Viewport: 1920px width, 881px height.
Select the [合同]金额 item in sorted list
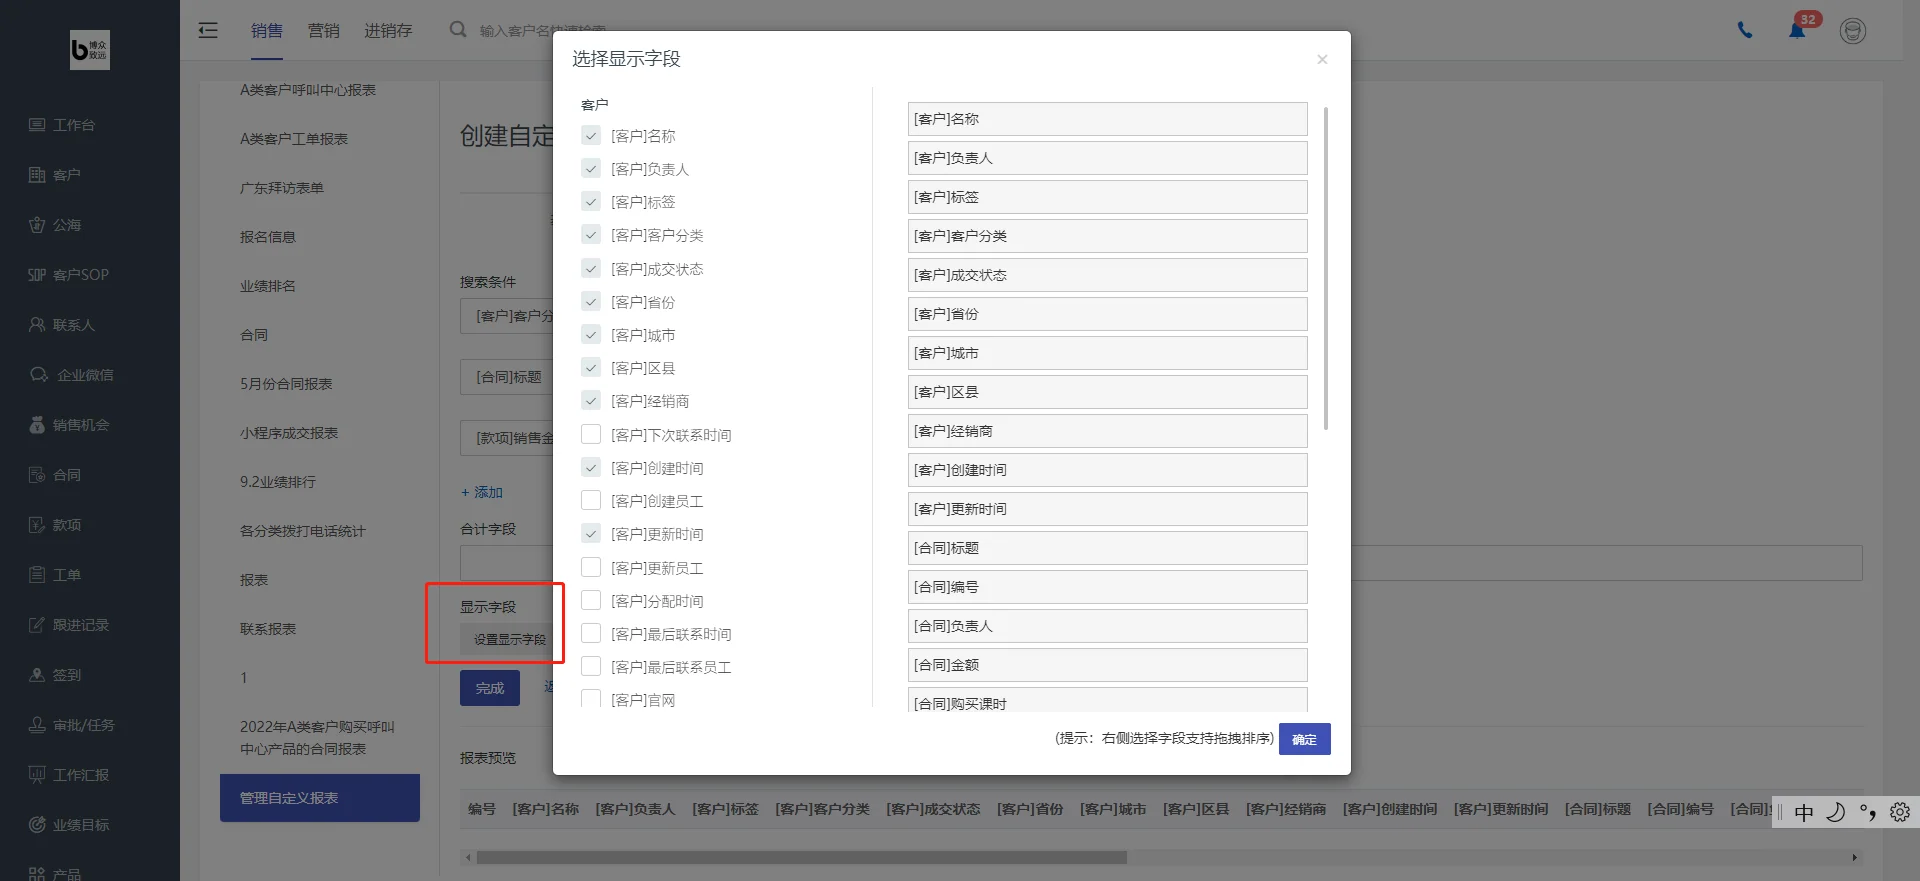point(1107,665)
